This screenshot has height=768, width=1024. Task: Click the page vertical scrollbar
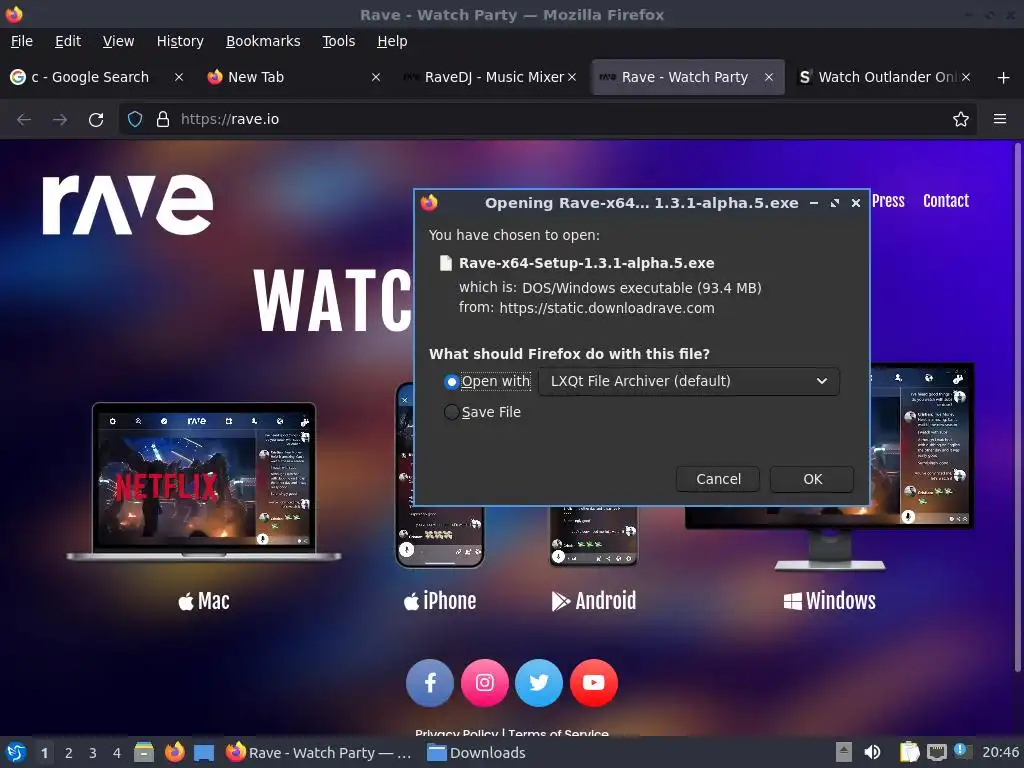(x=1017, y=407)
